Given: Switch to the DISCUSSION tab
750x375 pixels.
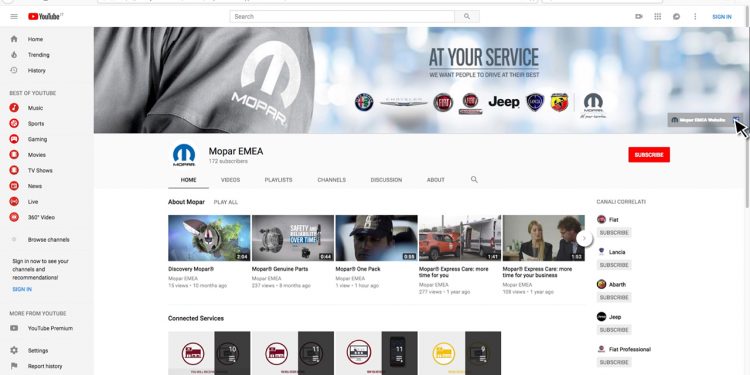Looking at the screenshot, I should tap(386, 180).
